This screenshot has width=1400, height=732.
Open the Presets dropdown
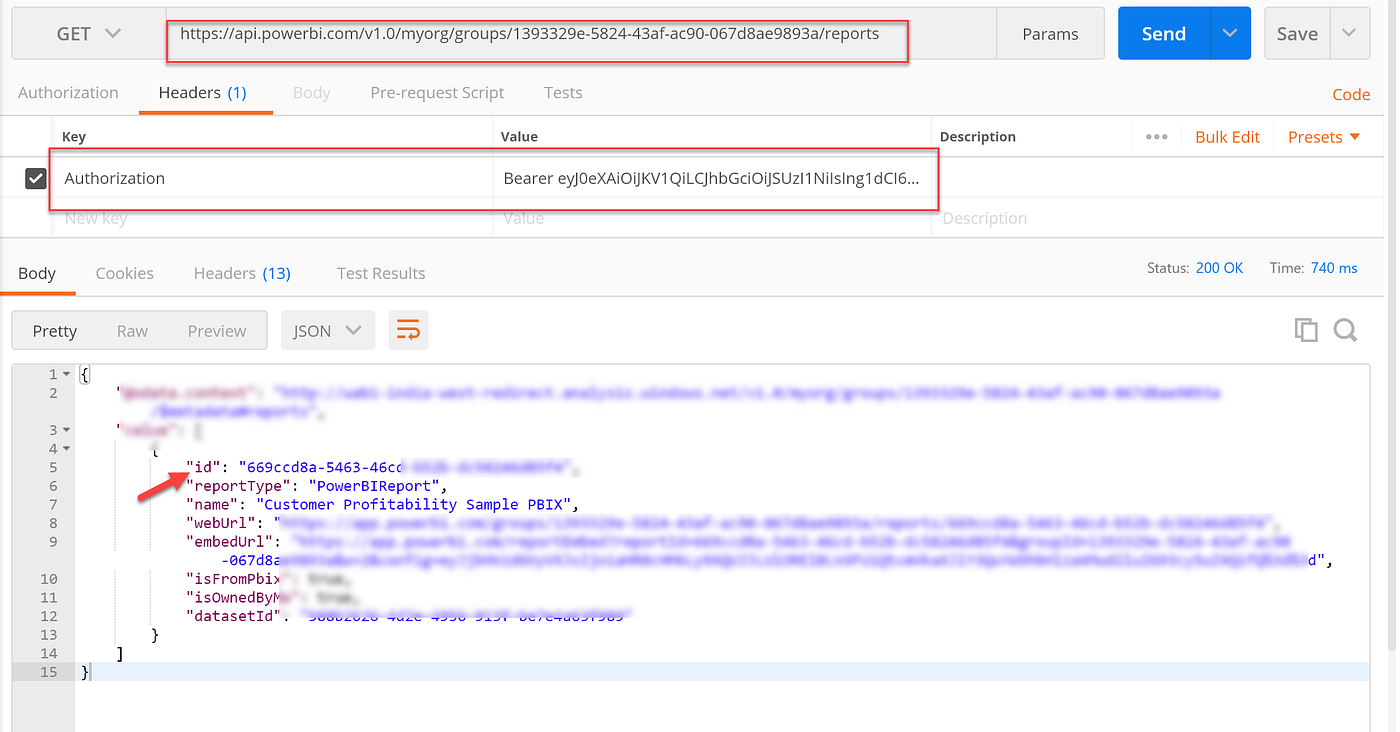1322,136
